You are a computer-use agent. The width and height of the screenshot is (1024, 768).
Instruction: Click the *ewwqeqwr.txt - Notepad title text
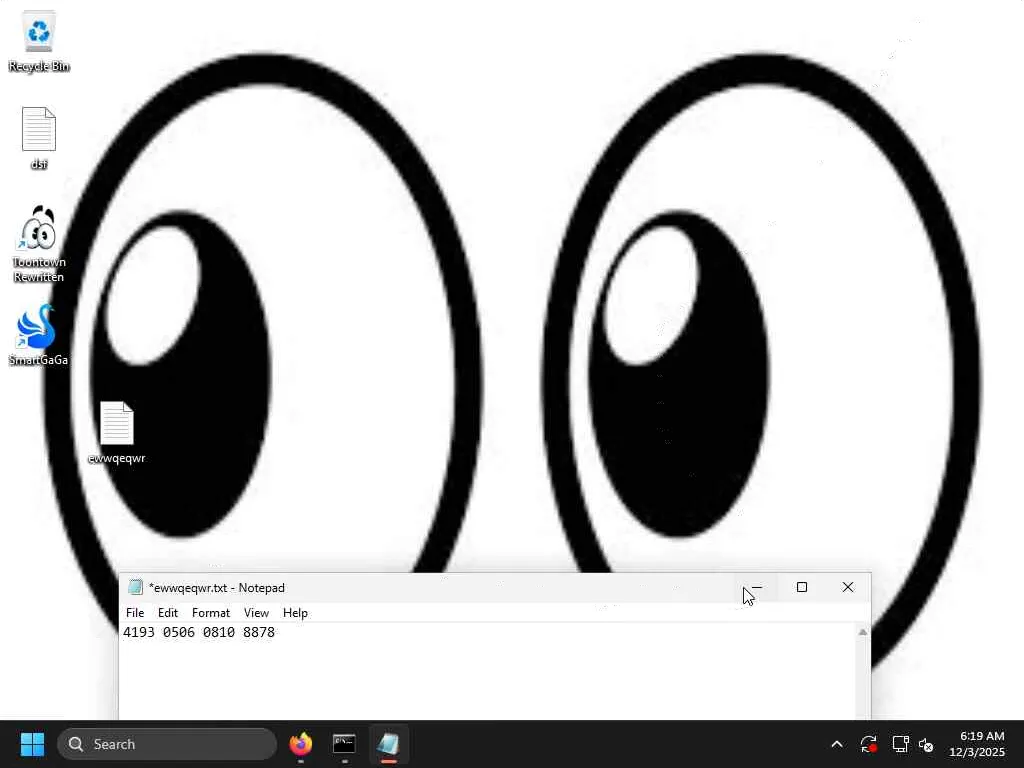tap(217, 588)
